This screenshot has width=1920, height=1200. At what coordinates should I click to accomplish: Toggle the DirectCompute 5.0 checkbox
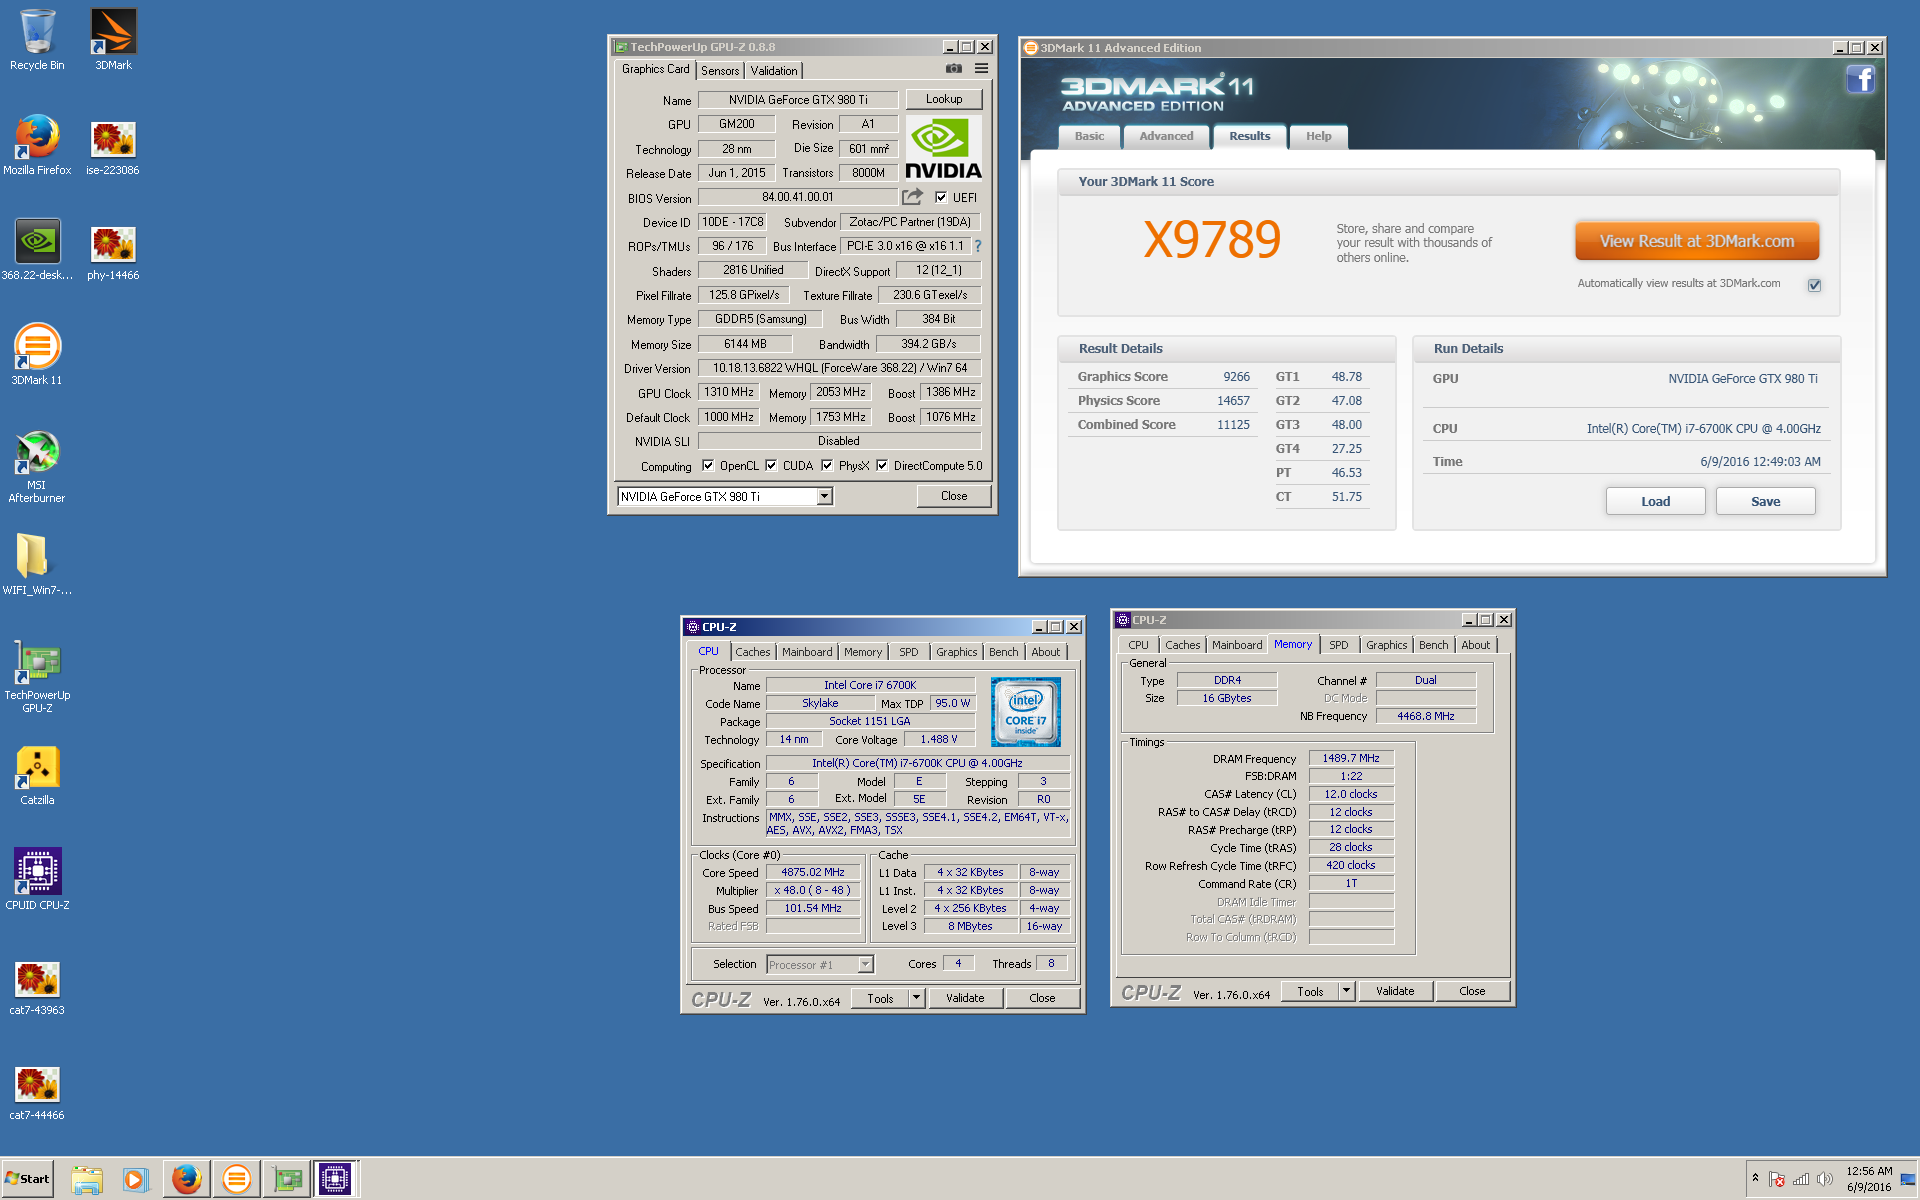click(x=882, y=465)
